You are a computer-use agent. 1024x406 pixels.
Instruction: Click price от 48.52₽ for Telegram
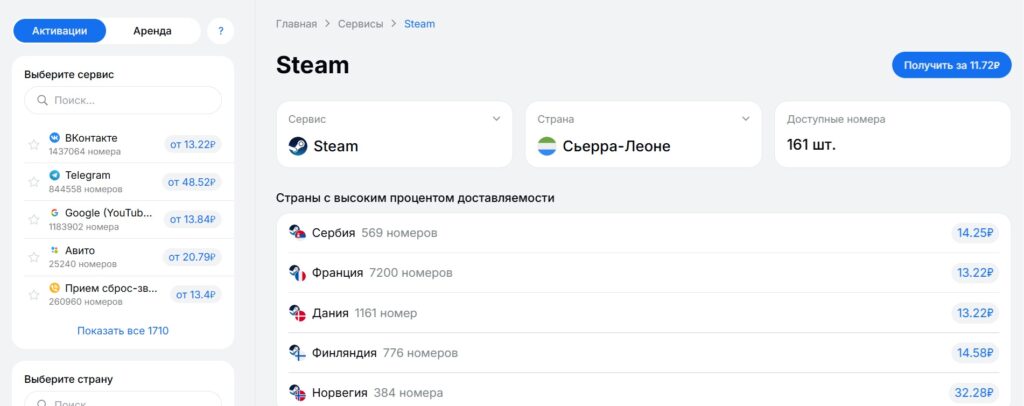click(192, 182)
